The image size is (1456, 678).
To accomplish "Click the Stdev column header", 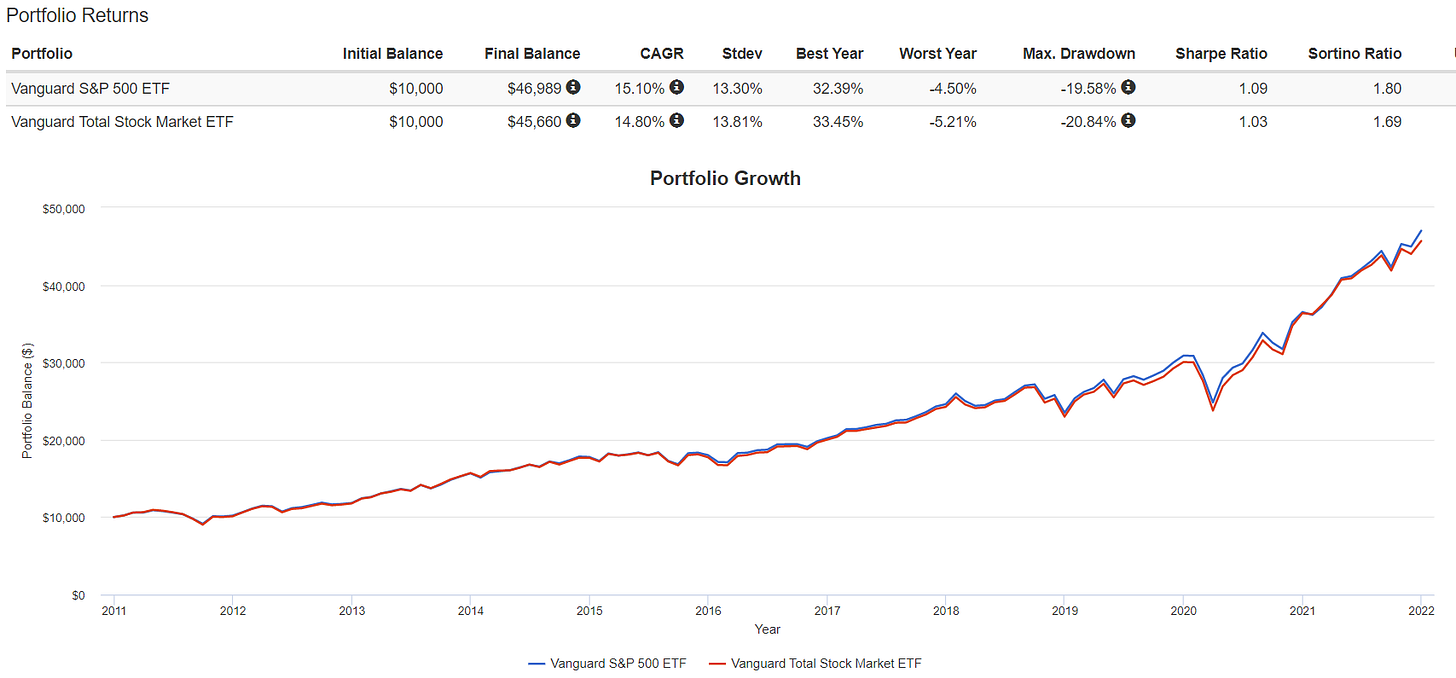I will 742,54.
